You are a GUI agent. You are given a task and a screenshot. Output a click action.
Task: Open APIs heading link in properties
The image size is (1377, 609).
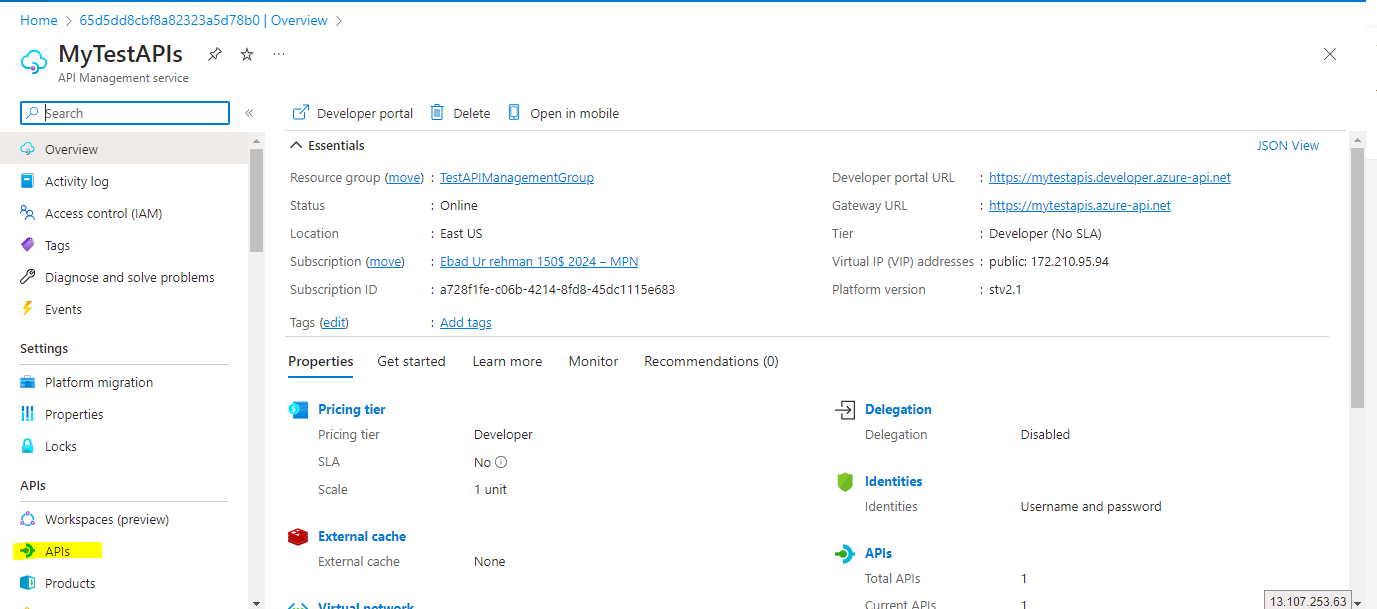pos(878,553)
